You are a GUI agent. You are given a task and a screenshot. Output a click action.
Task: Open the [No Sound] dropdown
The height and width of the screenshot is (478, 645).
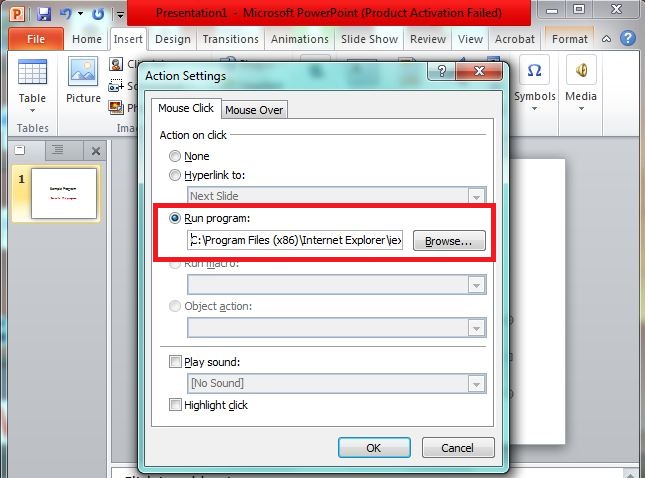click(476, 384)
